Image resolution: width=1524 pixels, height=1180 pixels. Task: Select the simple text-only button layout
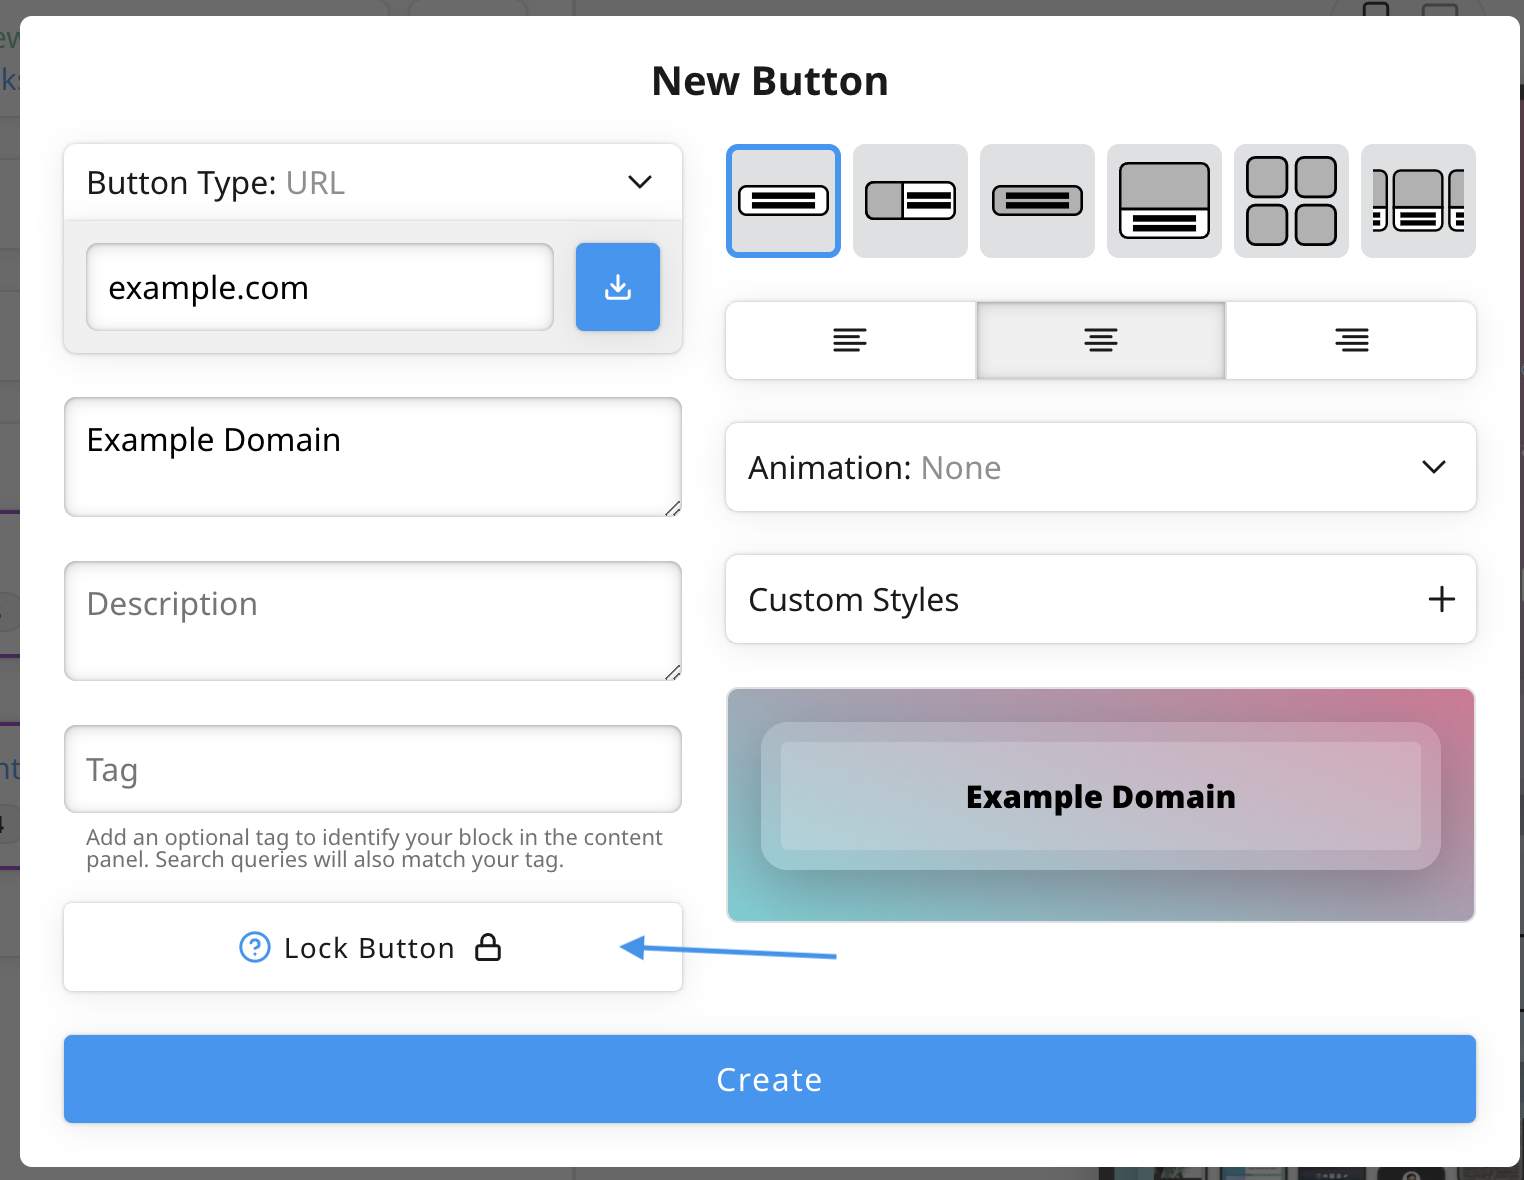click(x=783, y=201)
